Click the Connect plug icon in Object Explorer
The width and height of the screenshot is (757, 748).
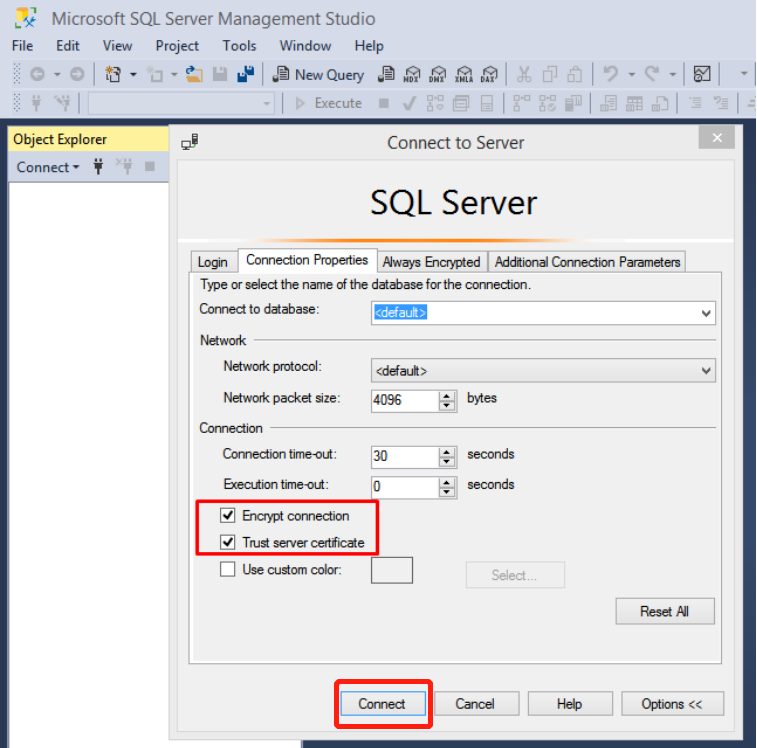tap(98, 167)
